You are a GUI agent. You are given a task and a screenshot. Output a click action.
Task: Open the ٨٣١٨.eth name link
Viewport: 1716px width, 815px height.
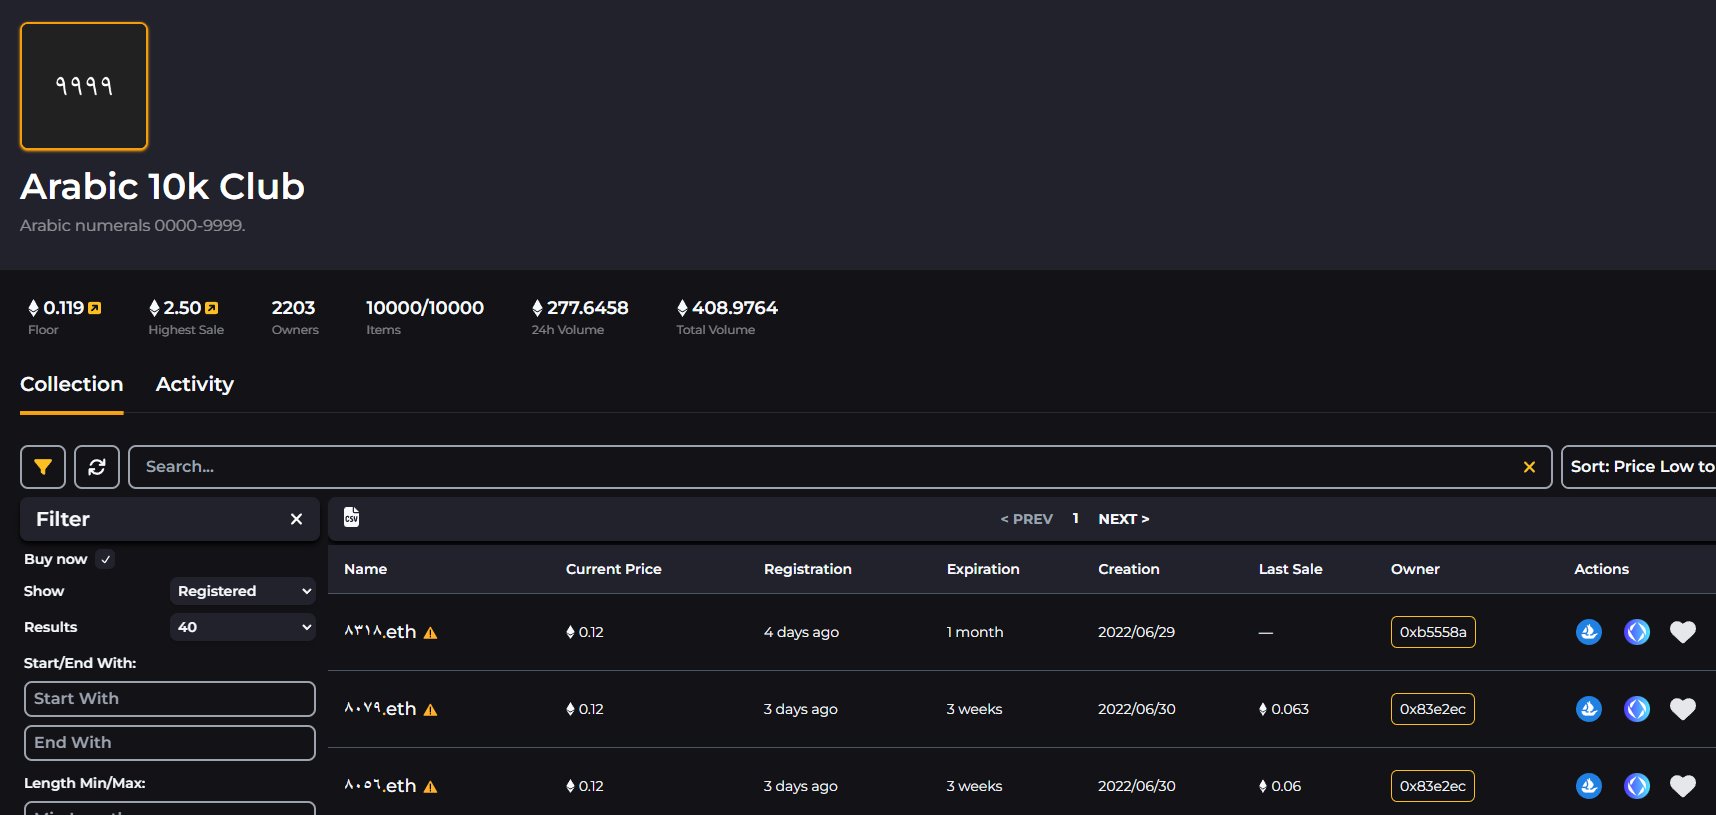click(380, 632)
